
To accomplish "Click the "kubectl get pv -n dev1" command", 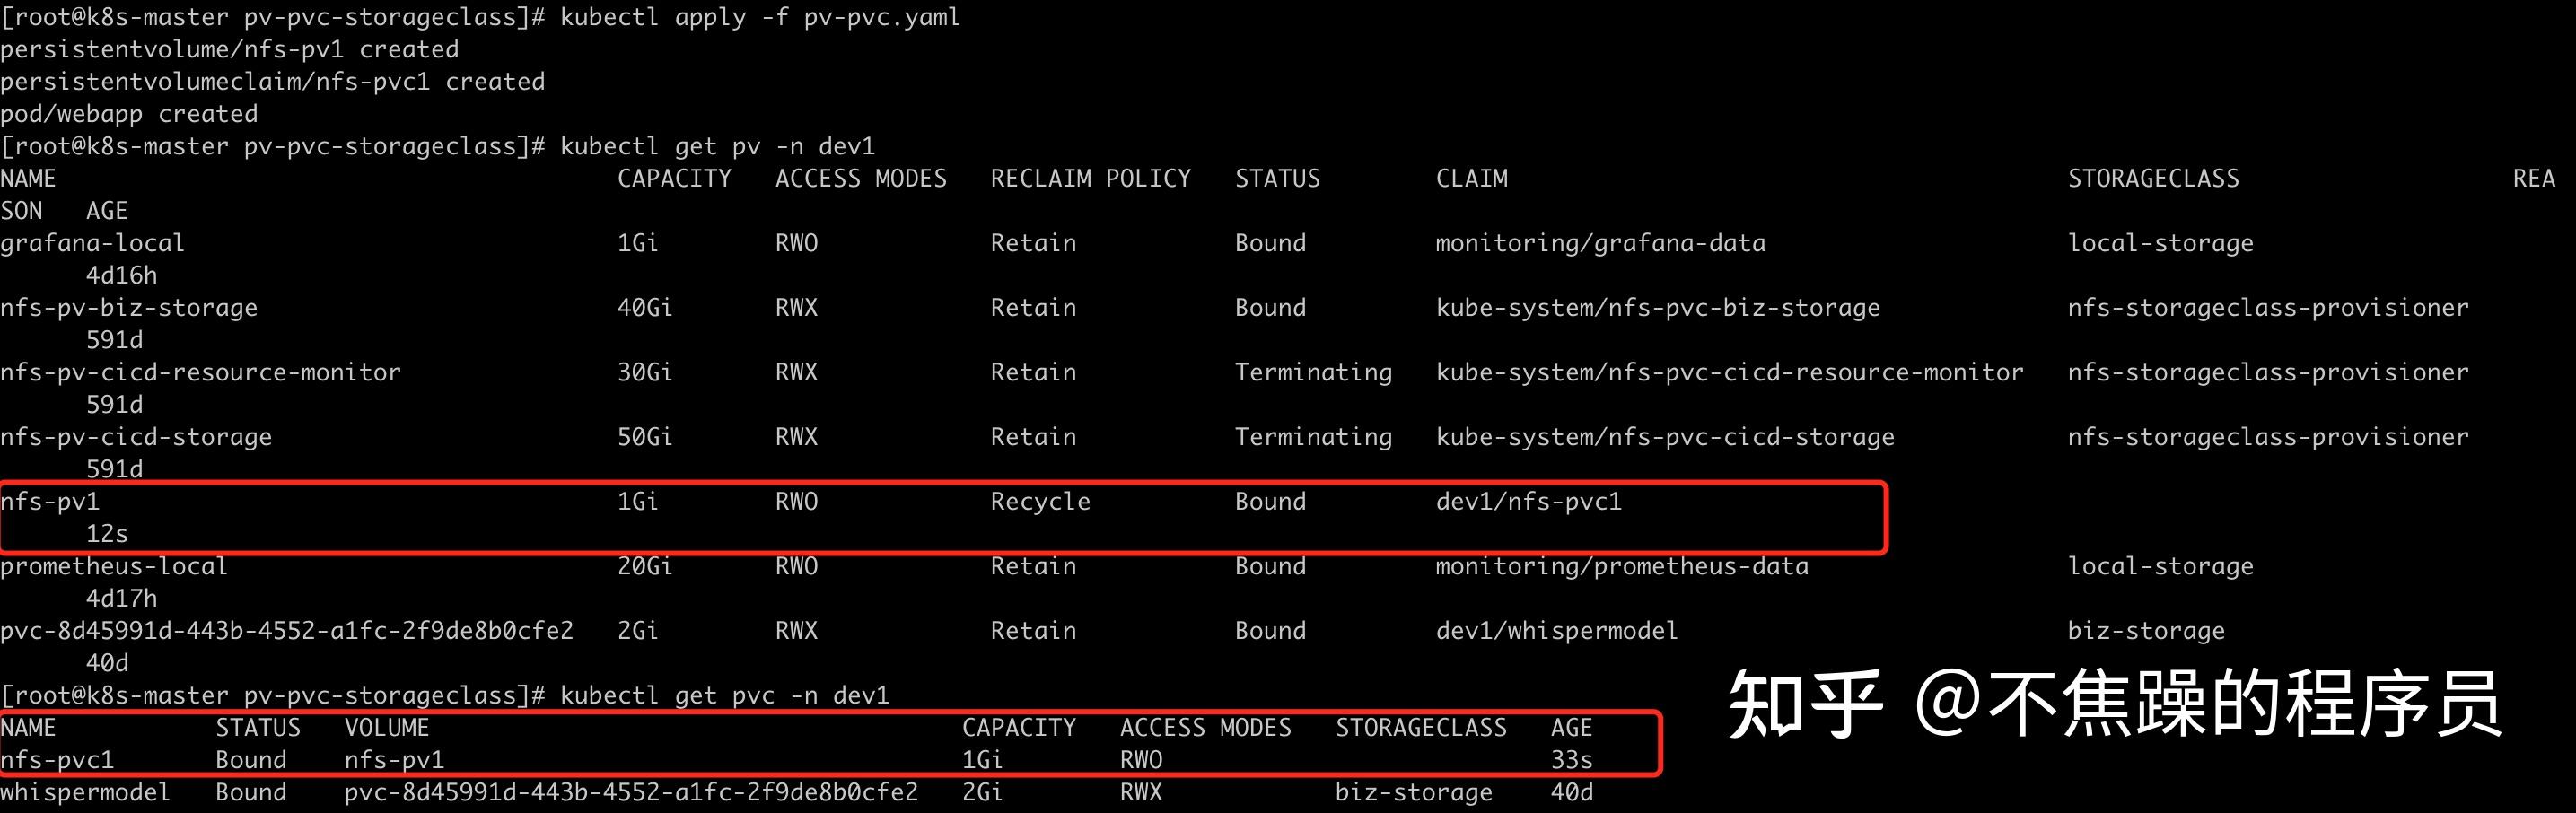I will click(x=717, y=146).
